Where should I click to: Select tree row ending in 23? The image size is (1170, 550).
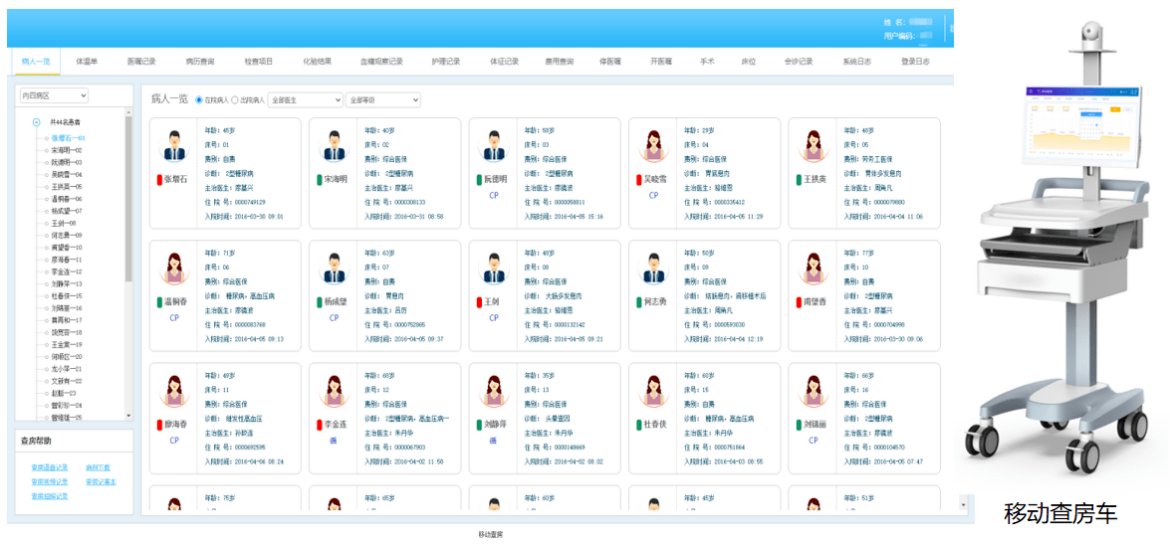click(x=63, y=393)
